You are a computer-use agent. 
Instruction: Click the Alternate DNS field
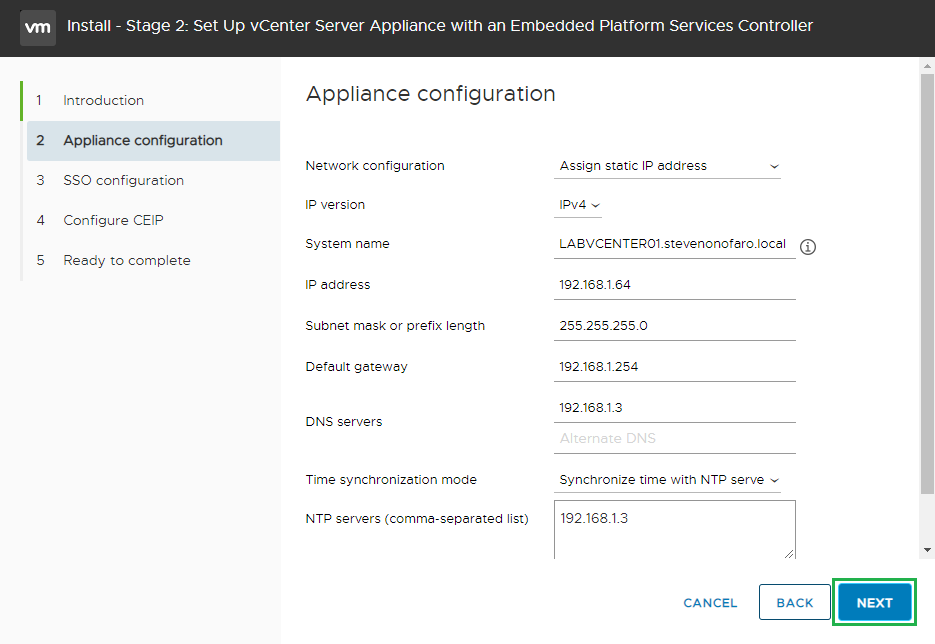click(x=674, y=439)
